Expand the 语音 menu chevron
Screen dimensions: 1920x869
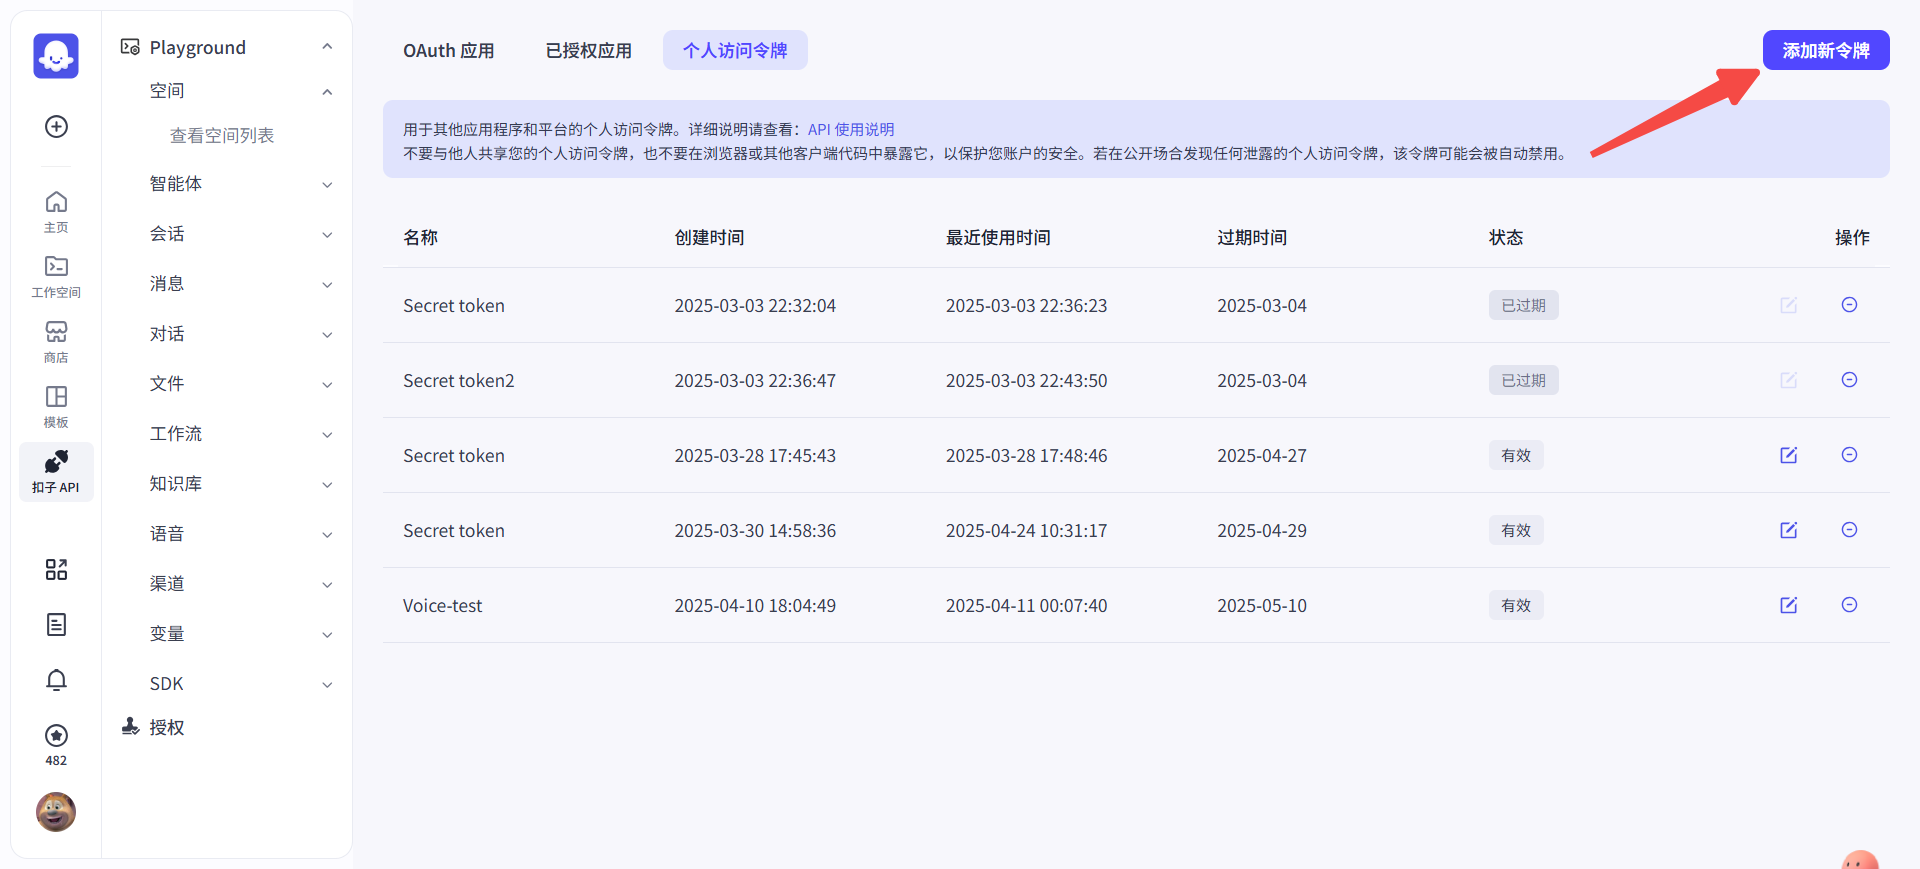click(327, 535)
